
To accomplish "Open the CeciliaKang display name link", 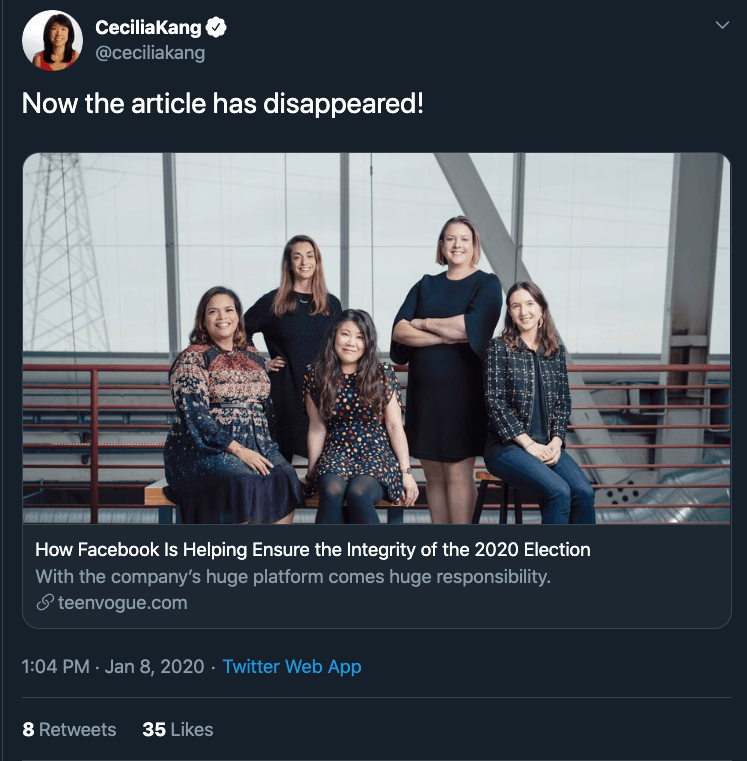I will pyautogui.click(x=147, y=28).
